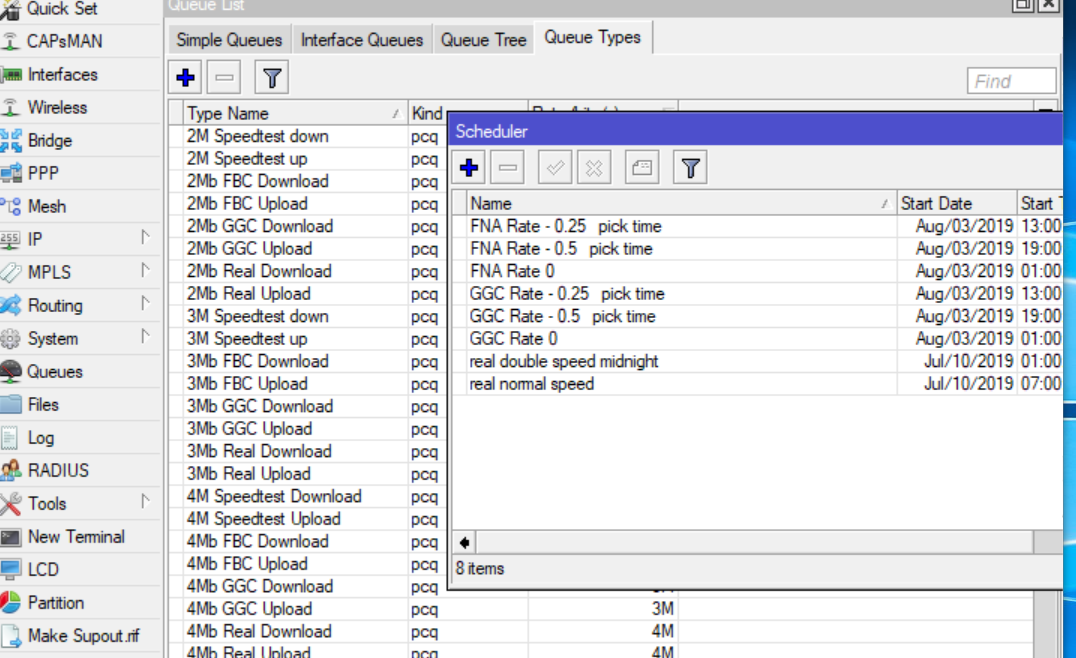Image resolution: width=1076 pixels, height=658 pixels.
Task: Disable the selected scheduler task with the X
Action: 594,167
